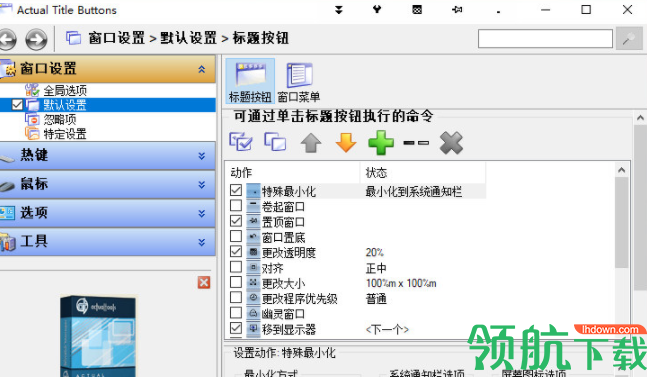Insert separator with dashes icon
The width and height of the screenshot is (647, 377).
click(416, 143)
